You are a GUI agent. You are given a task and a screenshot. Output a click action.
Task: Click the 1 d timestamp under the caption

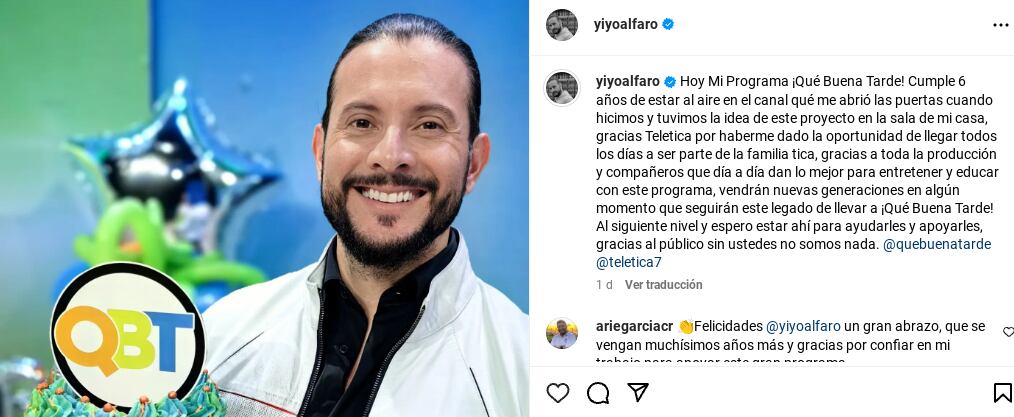point(604,284)
